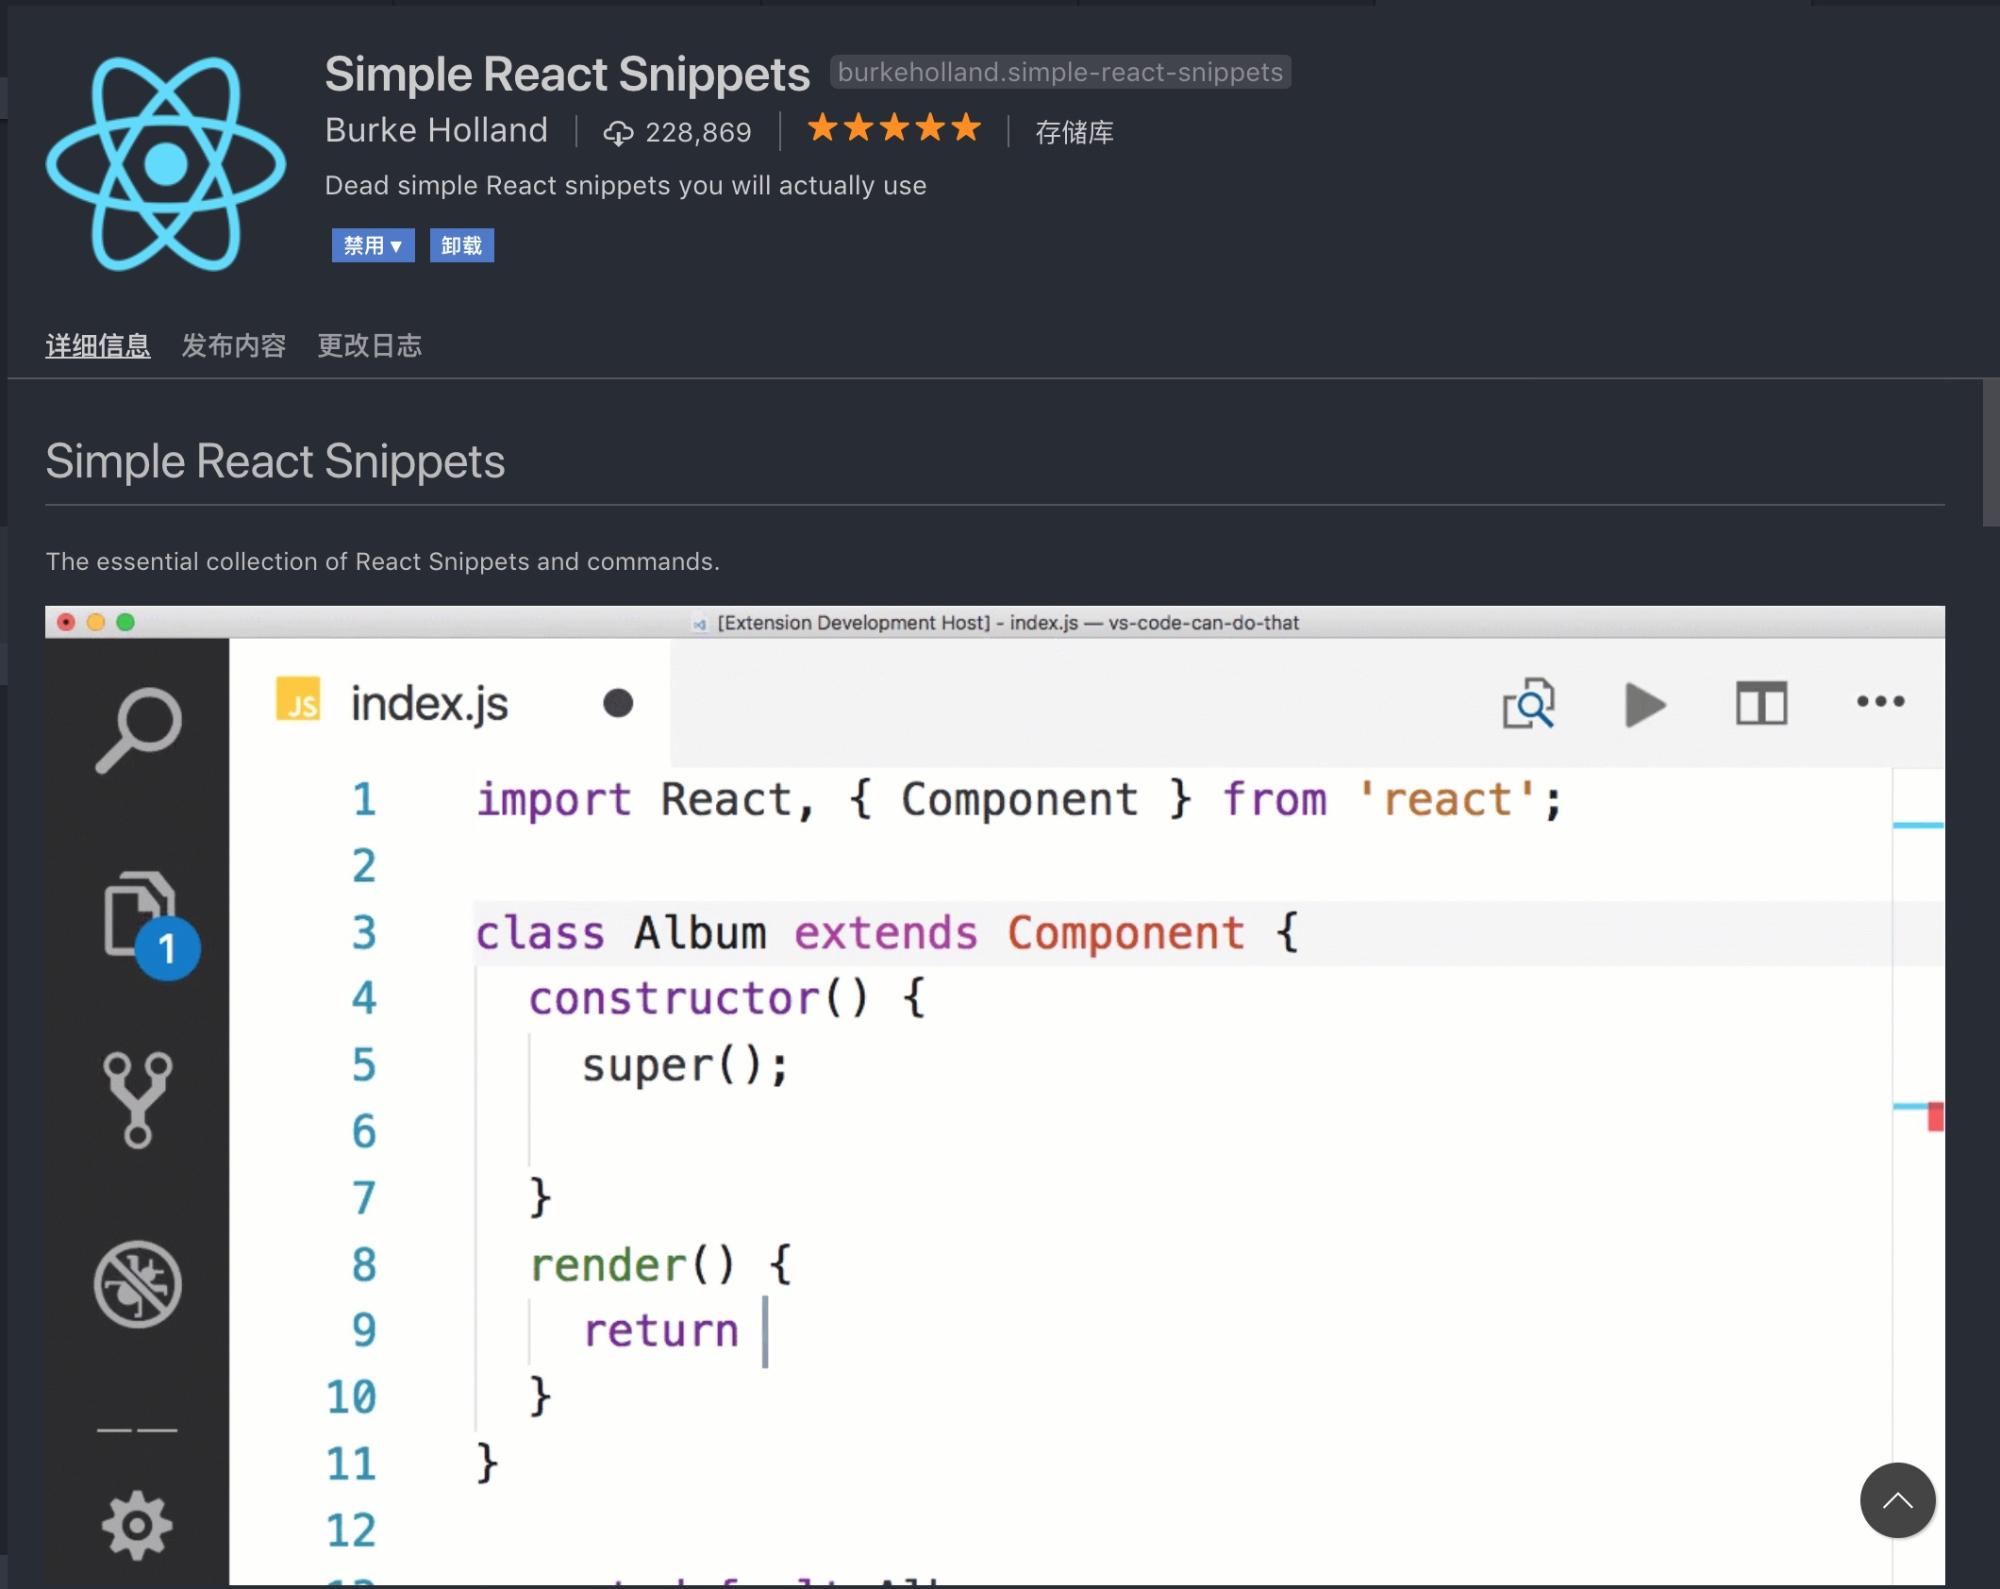Click publisher name Burke Holland

pos(436,130)
